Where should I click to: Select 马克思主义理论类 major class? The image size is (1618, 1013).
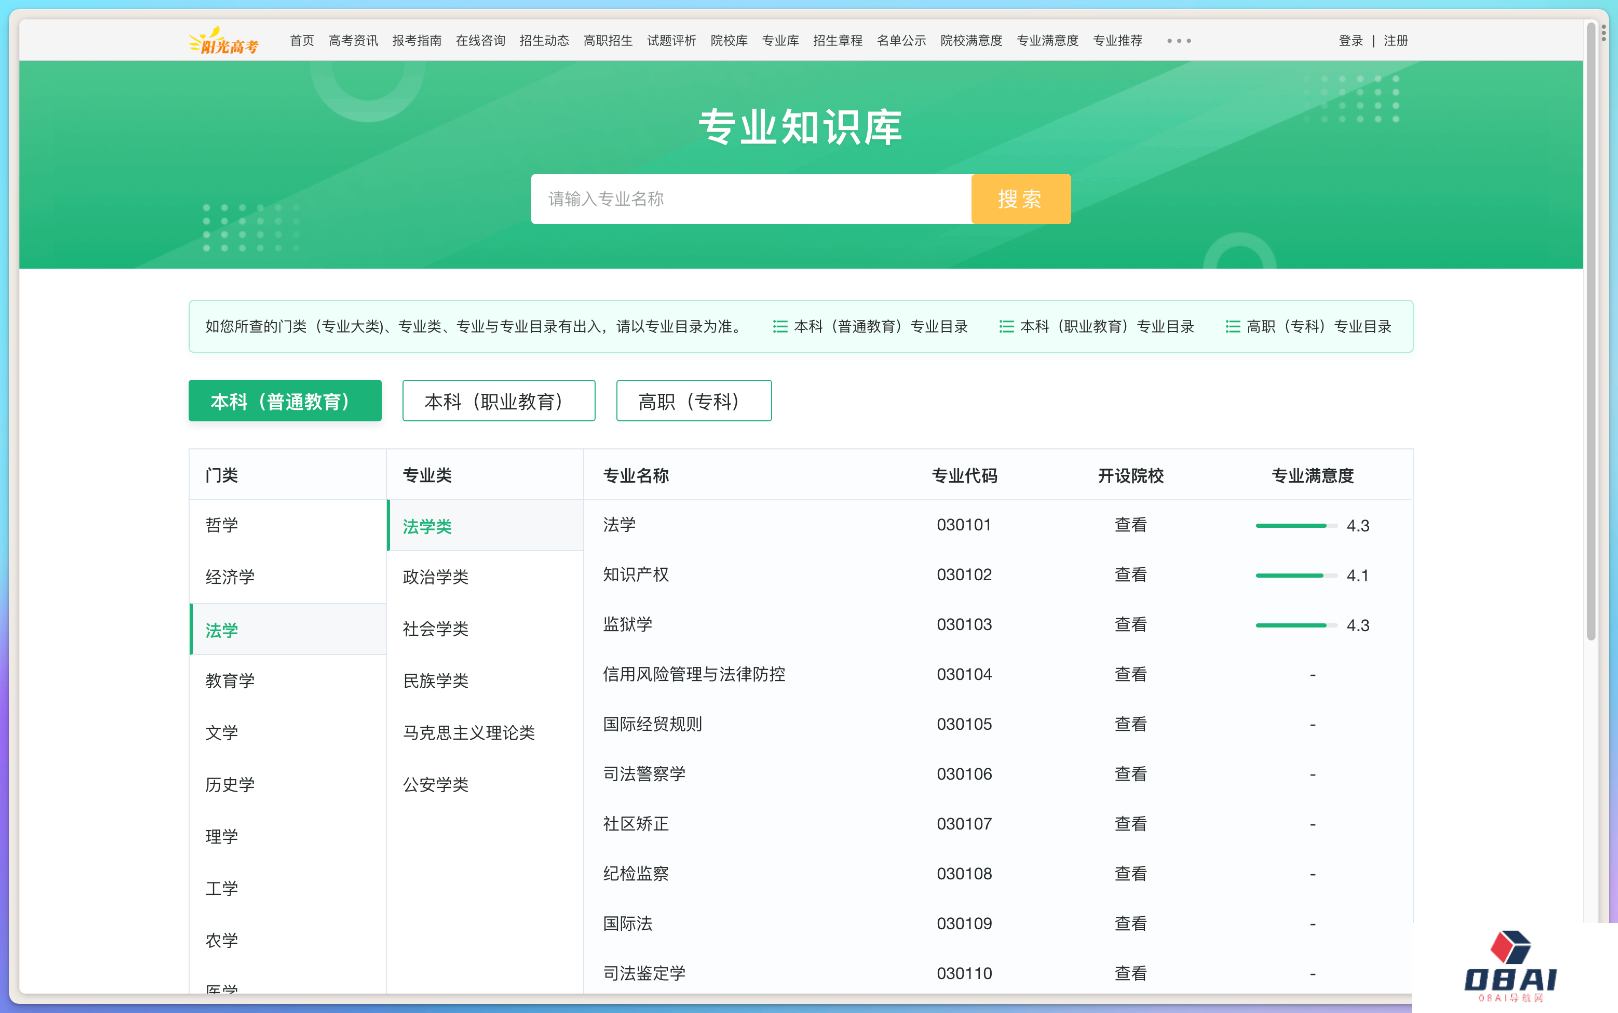pos(485,733)
